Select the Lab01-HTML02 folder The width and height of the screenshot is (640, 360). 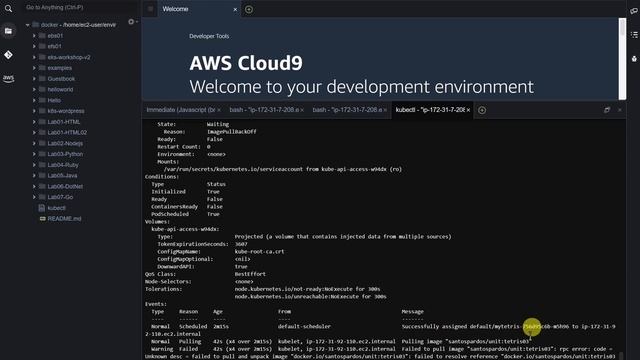click(x=67, y=133)
